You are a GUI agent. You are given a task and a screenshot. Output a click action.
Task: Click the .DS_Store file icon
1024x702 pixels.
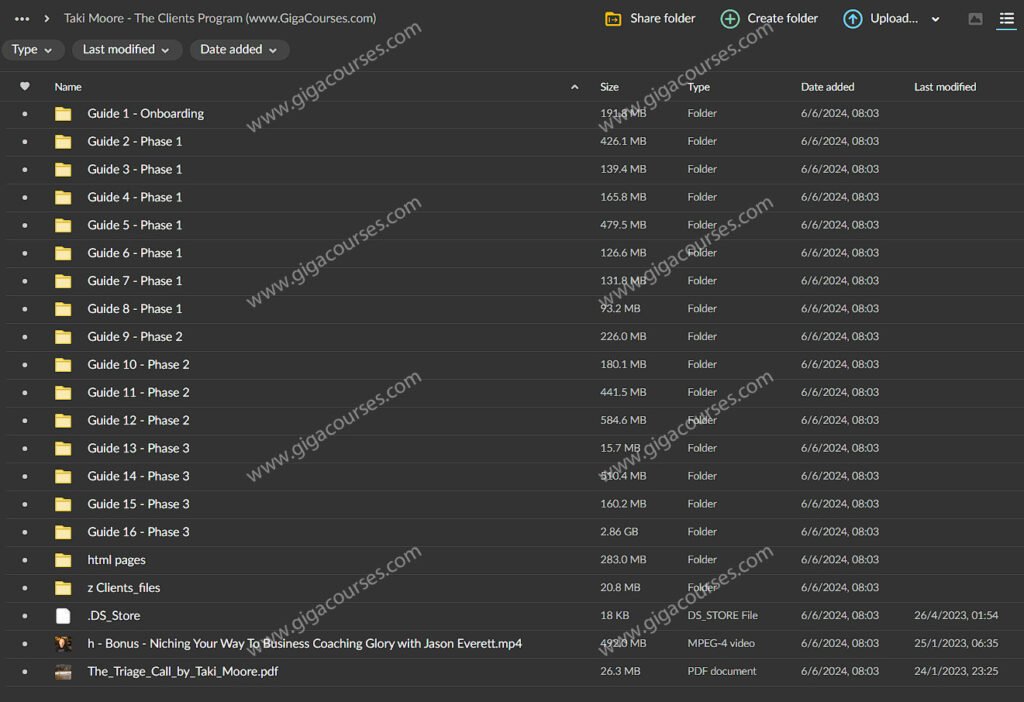63,616
